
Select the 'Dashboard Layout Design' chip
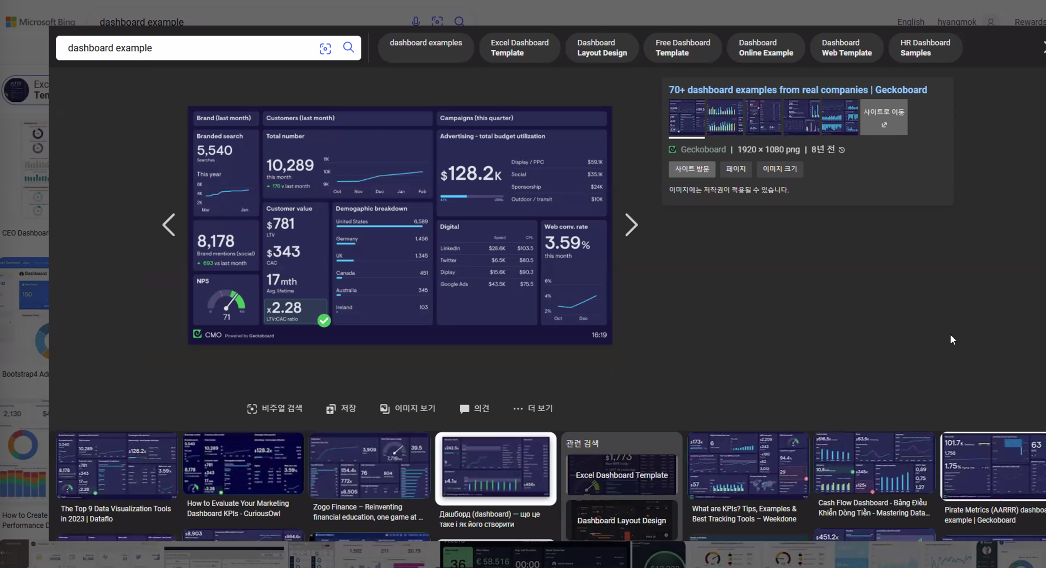(x=602, y=47)
